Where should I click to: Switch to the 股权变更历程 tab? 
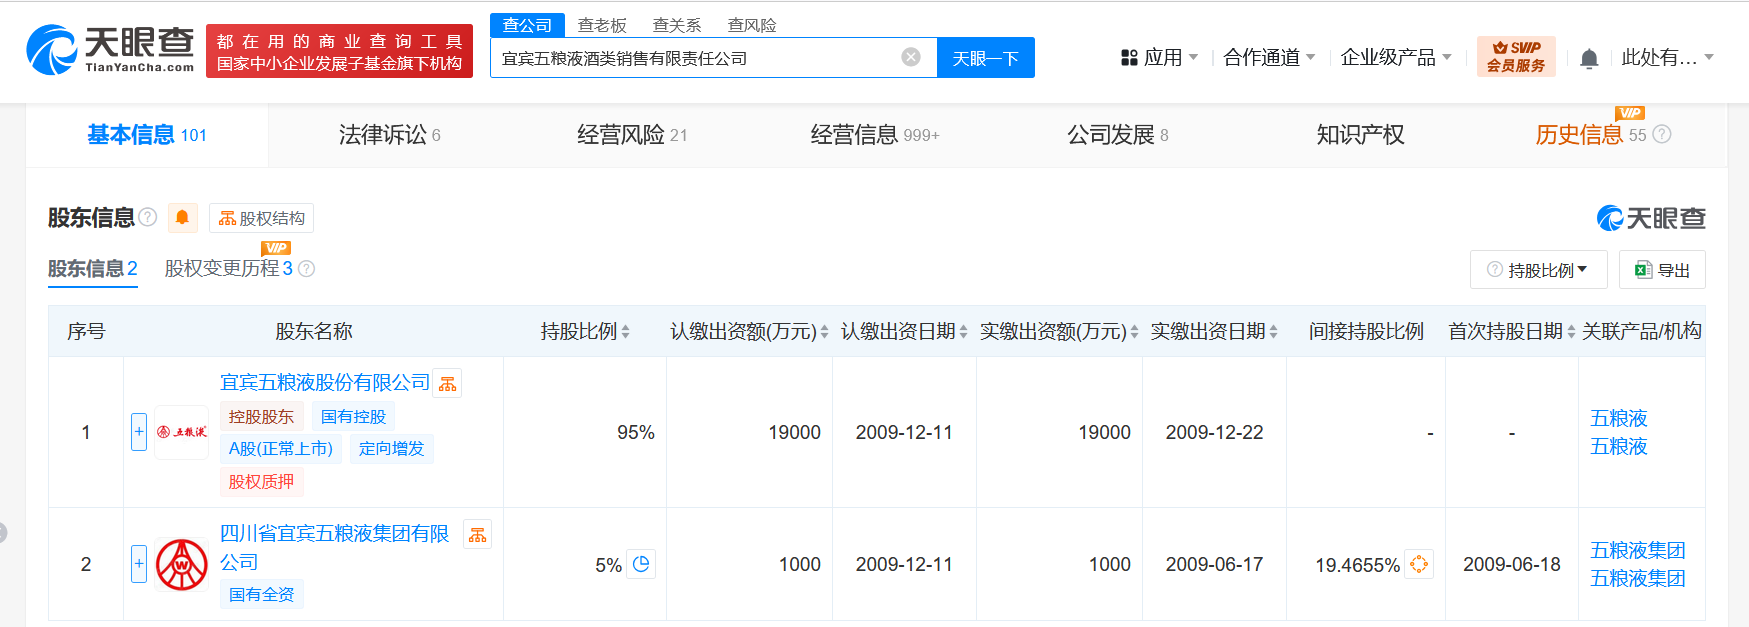tap(229, 268)
